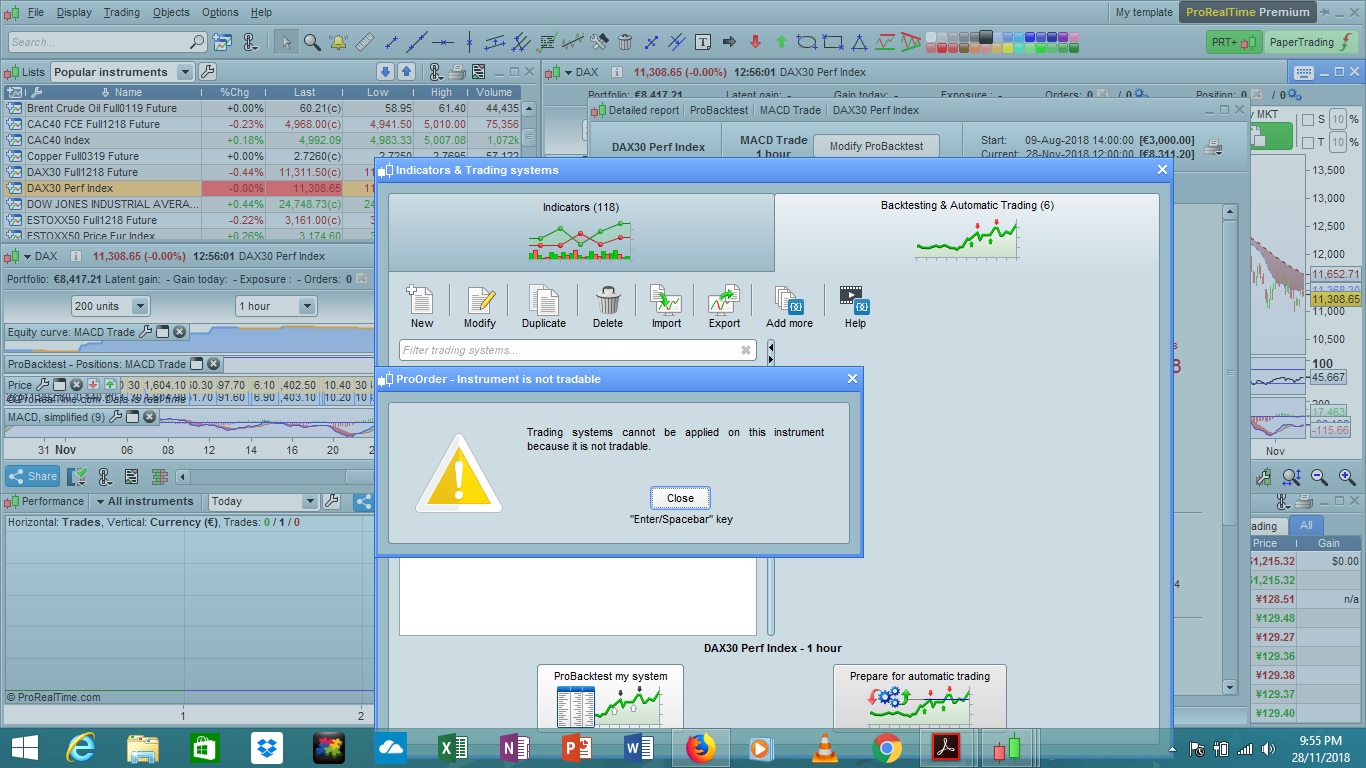Screen dimensions: 1366x768
Task: Open the Help menu
Action: click(x=261, y=12)
